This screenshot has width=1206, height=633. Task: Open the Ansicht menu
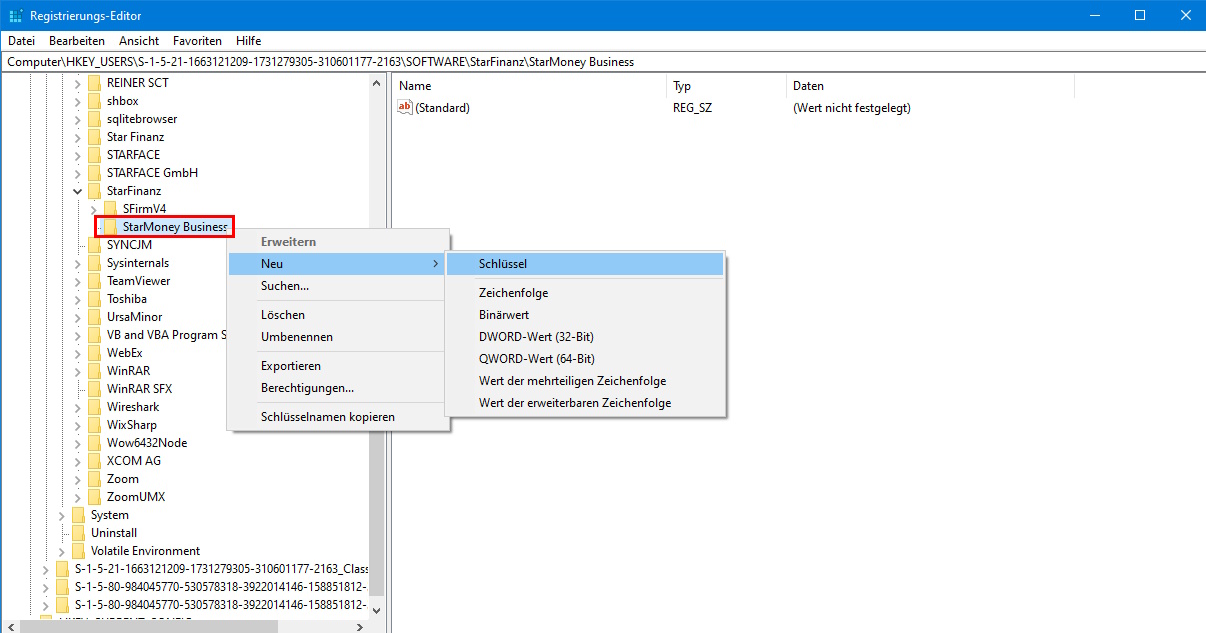(139, 41)
